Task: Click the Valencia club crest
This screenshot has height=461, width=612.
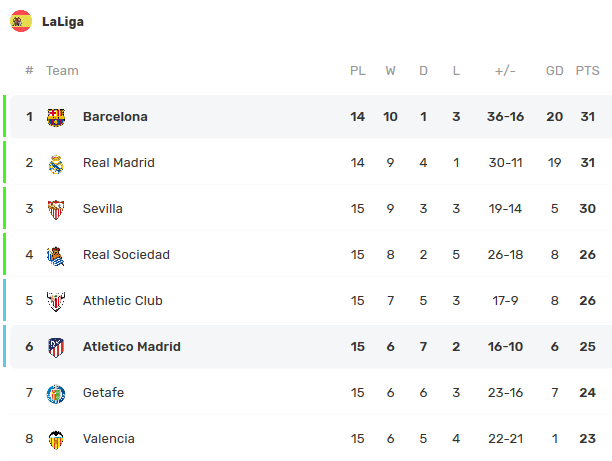Action: [57, 439]
